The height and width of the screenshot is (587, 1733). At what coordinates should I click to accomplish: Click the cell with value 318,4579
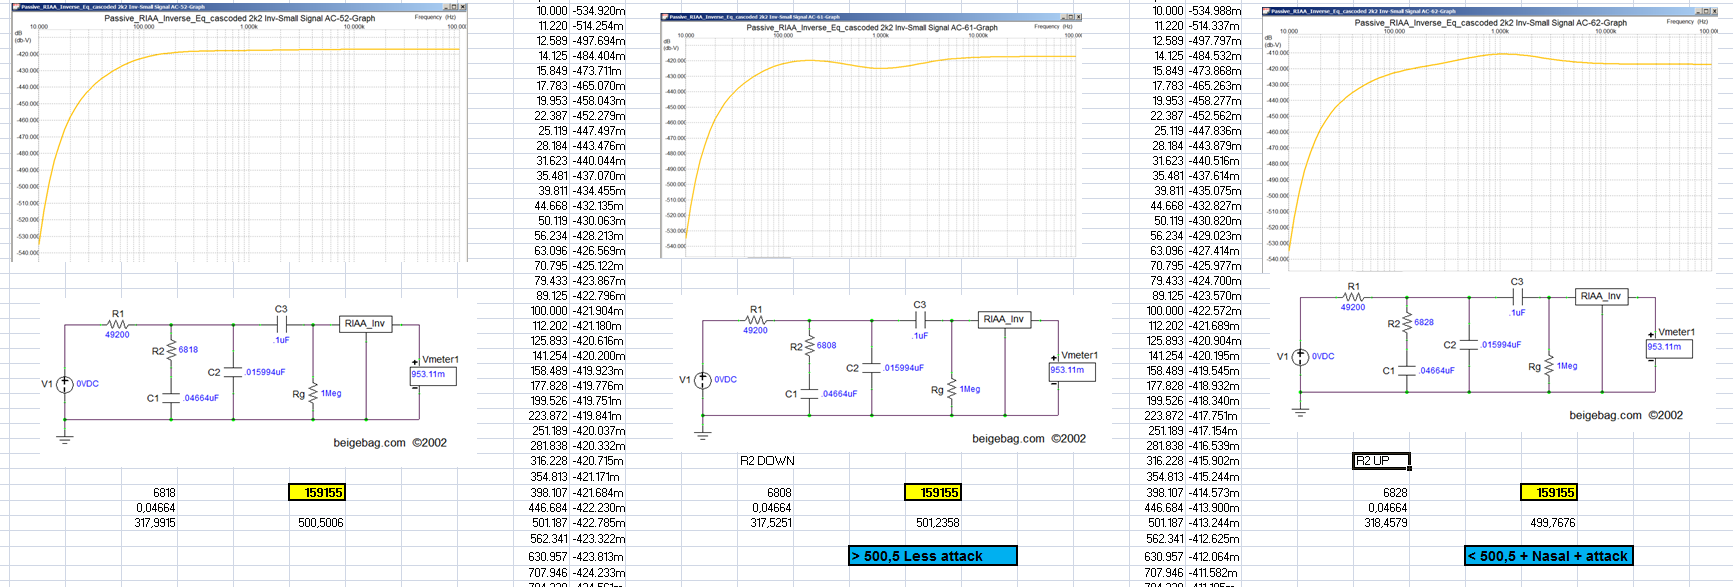click(1386, 523)
